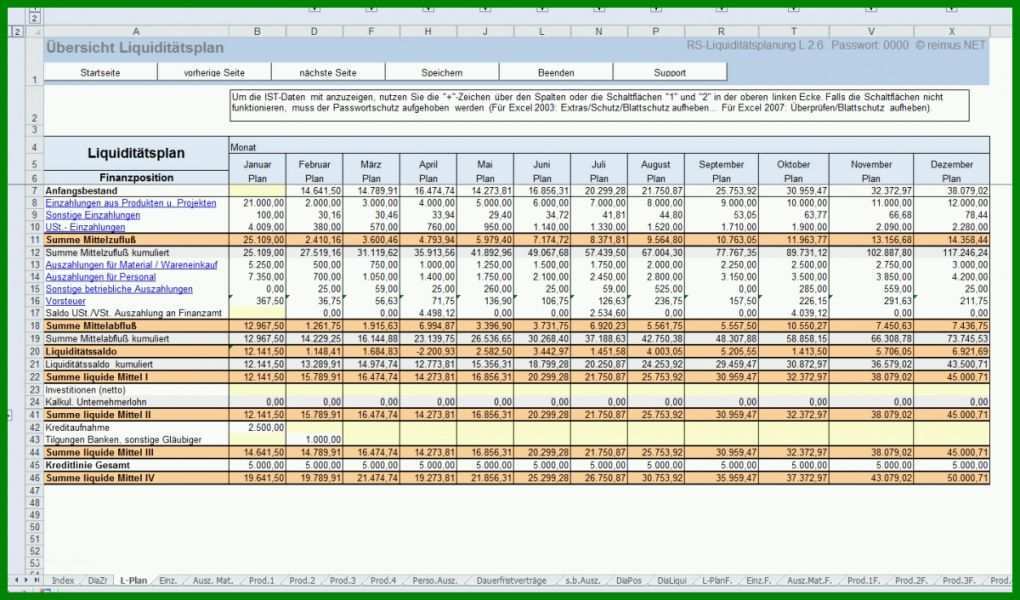Screen dimensions: 1020x600
Task: Click the Übersicht Liquiditätsplan title
Action: click(x=135, y=48)
